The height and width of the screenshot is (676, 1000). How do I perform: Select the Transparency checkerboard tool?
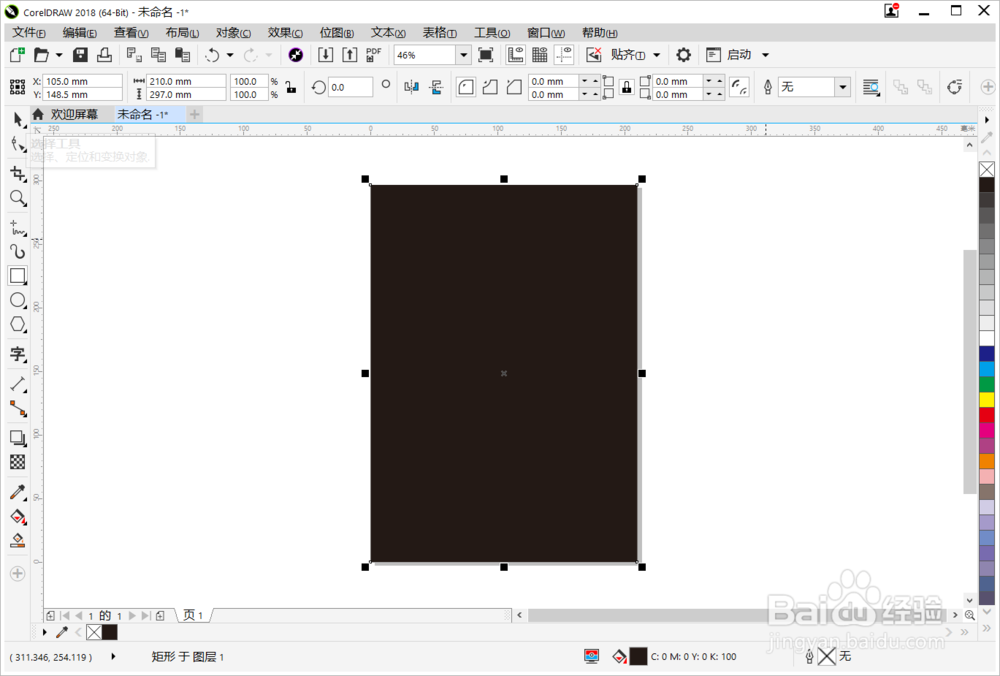18,462
